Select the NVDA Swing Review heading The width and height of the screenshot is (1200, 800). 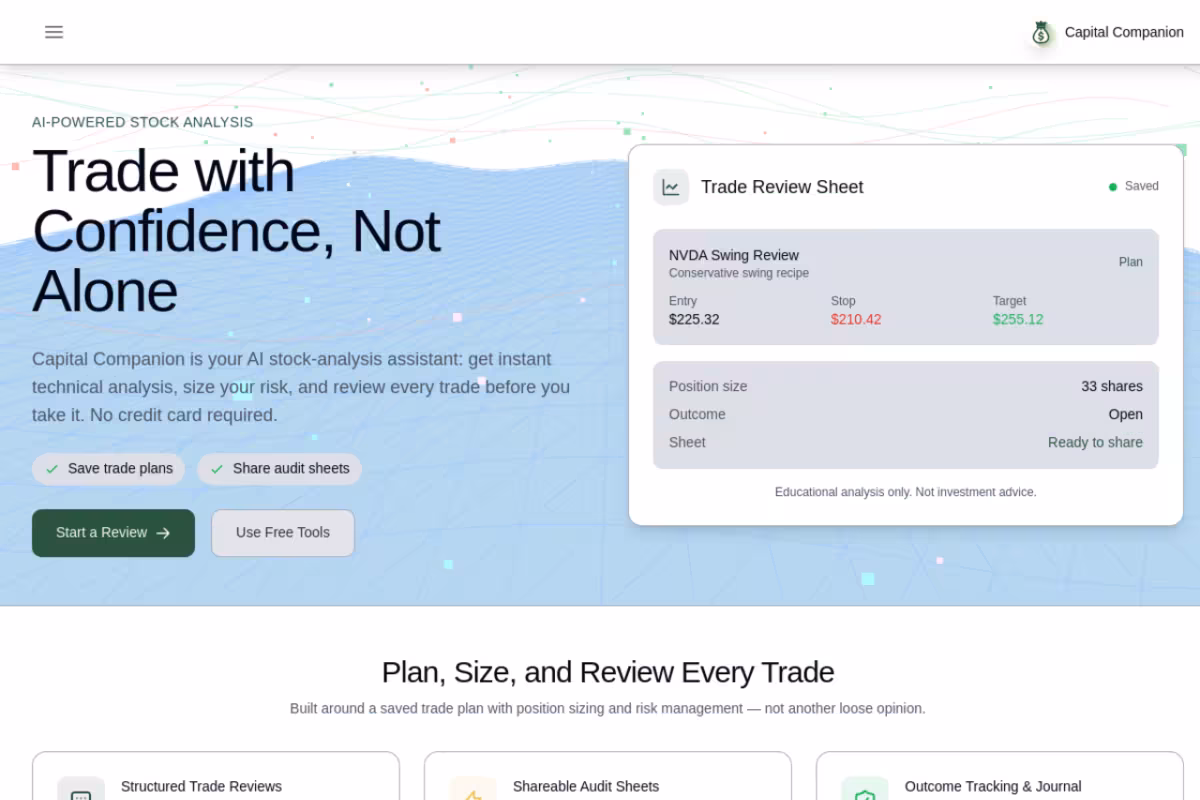[734, 255]
